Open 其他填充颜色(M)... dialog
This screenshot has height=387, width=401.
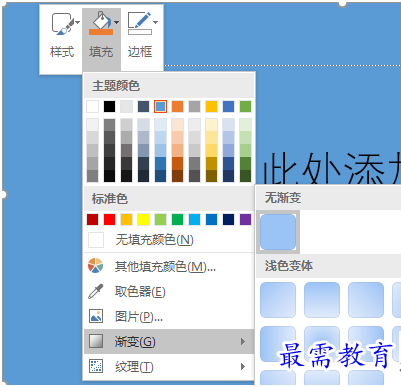[x=169, y=266]
